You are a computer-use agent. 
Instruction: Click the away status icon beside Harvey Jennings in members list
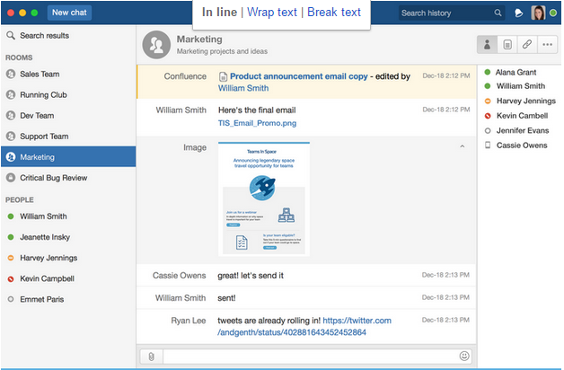click(487, 101)
